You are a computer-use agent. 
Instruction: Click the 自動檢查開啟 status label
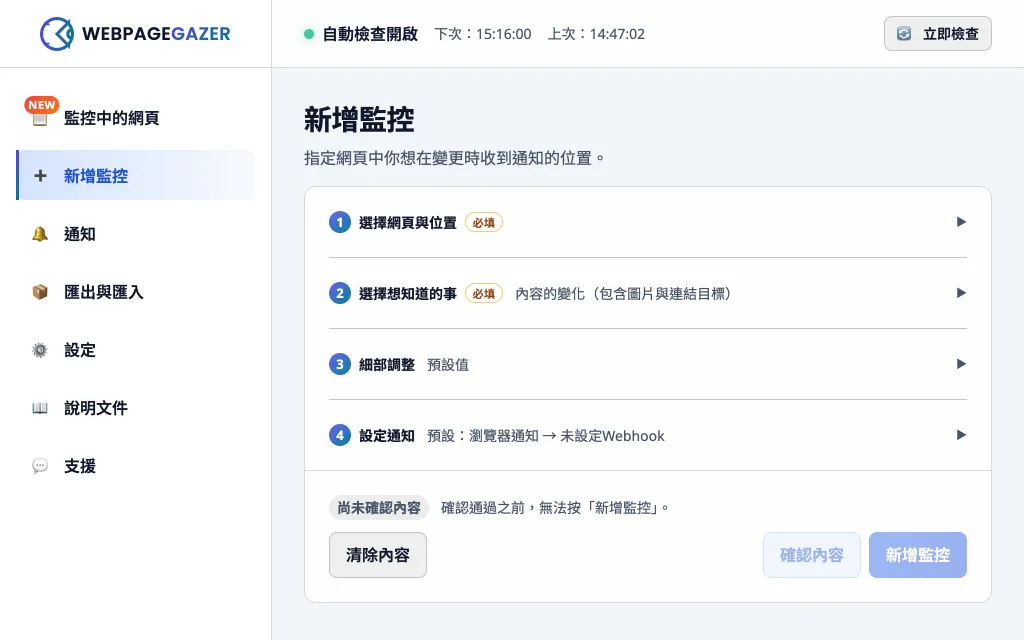click(370, 34)
